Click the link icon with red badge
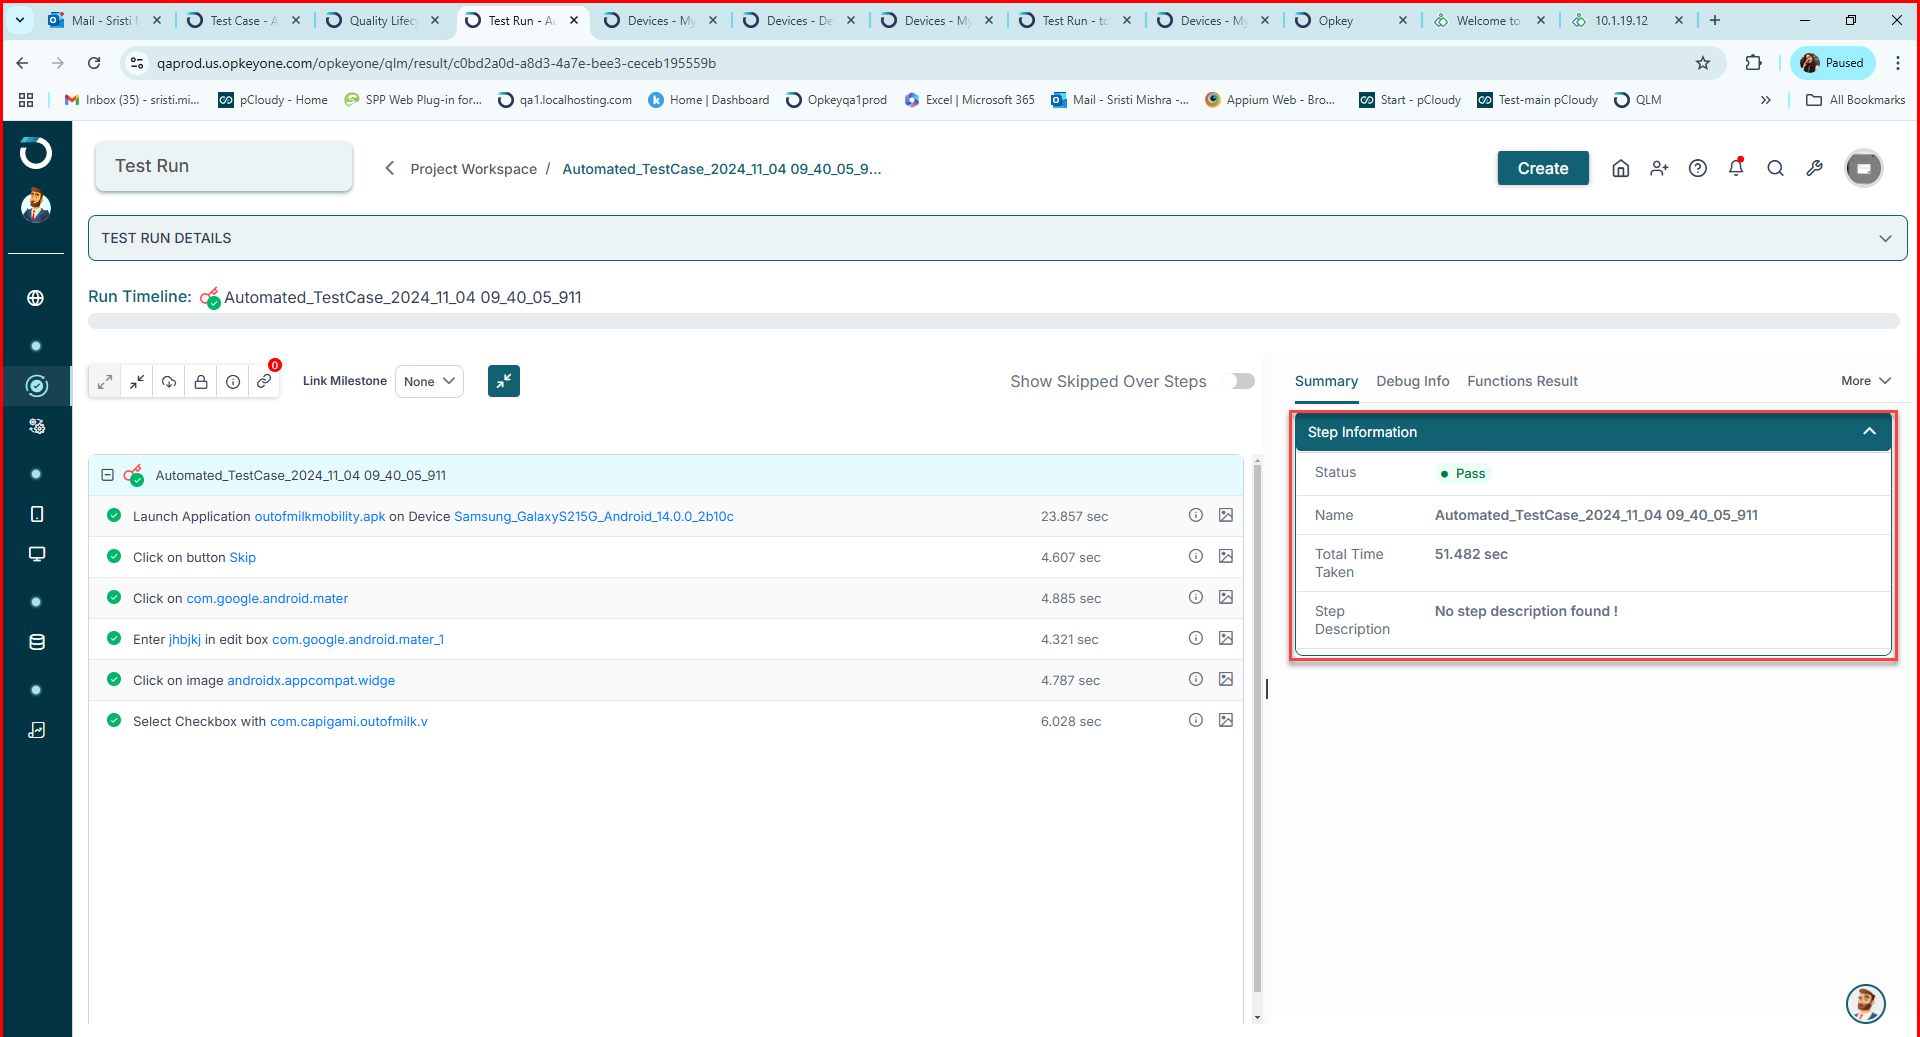 click(x=264, y=381)
